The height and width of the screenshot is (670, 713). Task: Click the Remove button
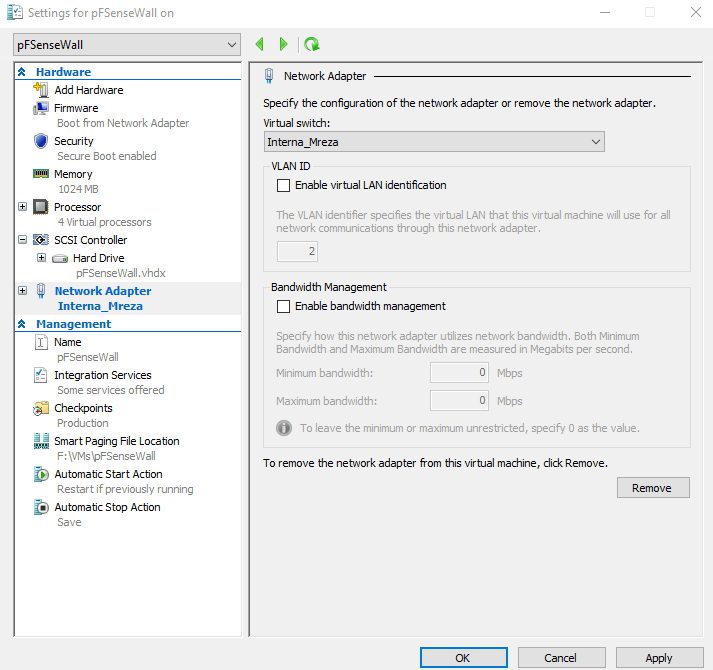(x=653, y=488)
